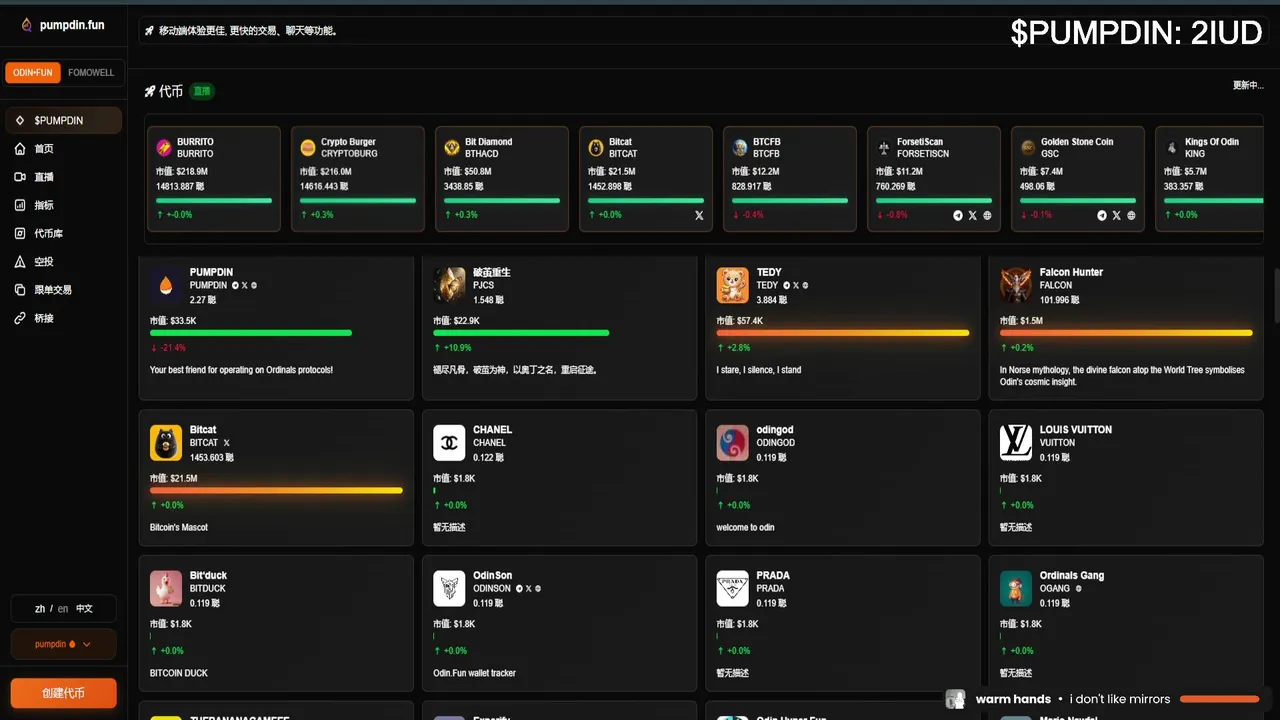Image resolution: width=1280 pixels, height=720 pixels.
Task: Open Telegram link on ForsetiScan card
Action: 958,215
